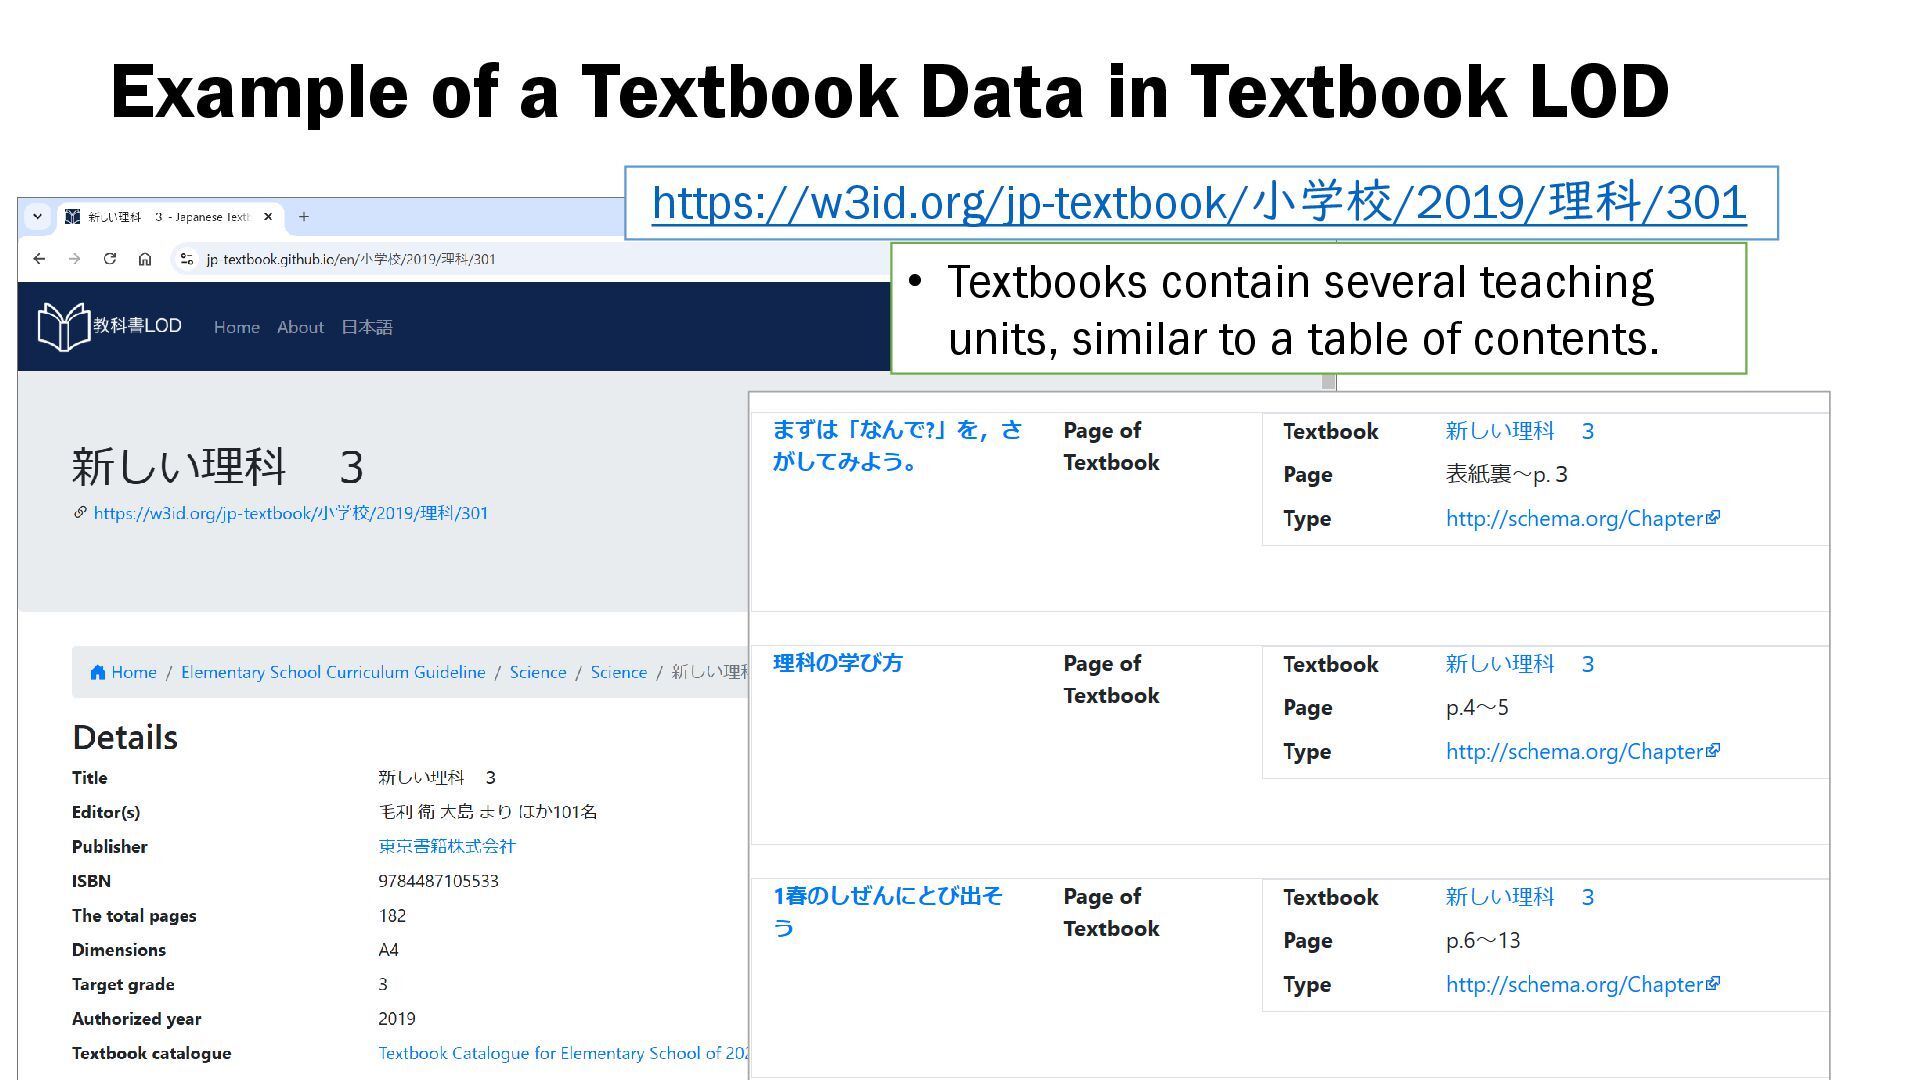
Task: Click the browser address bar URL
Action: 350,259
